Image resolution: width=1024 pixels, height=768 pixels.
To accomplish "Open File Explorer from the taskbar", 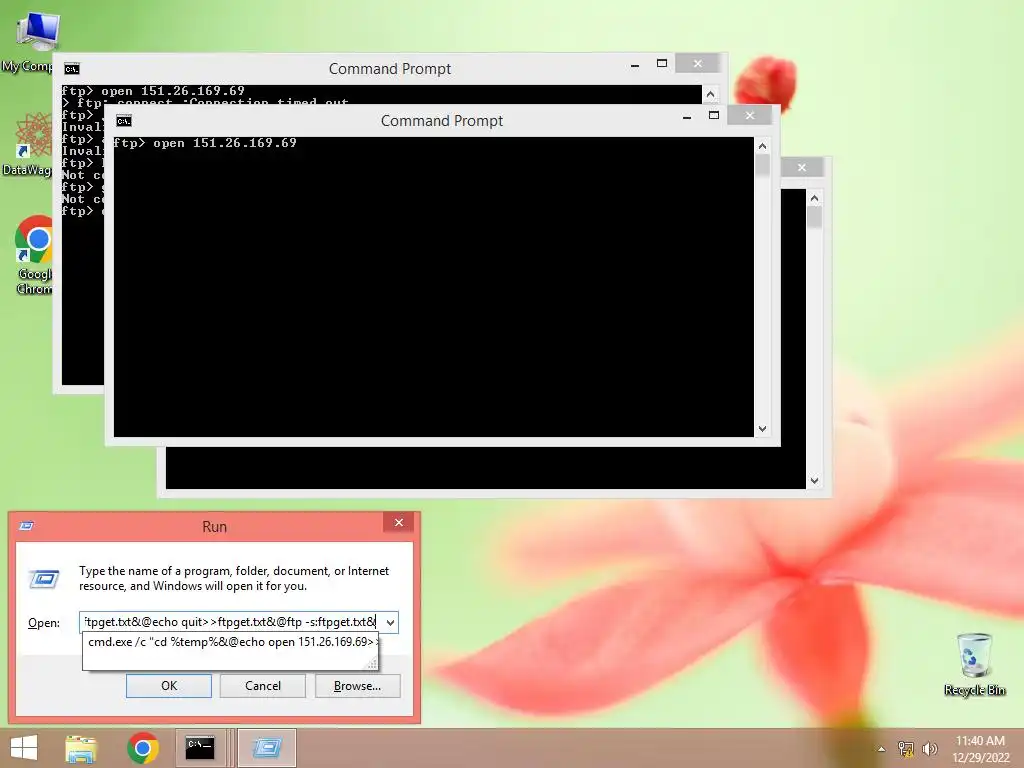I will click(x=81, y=748).
